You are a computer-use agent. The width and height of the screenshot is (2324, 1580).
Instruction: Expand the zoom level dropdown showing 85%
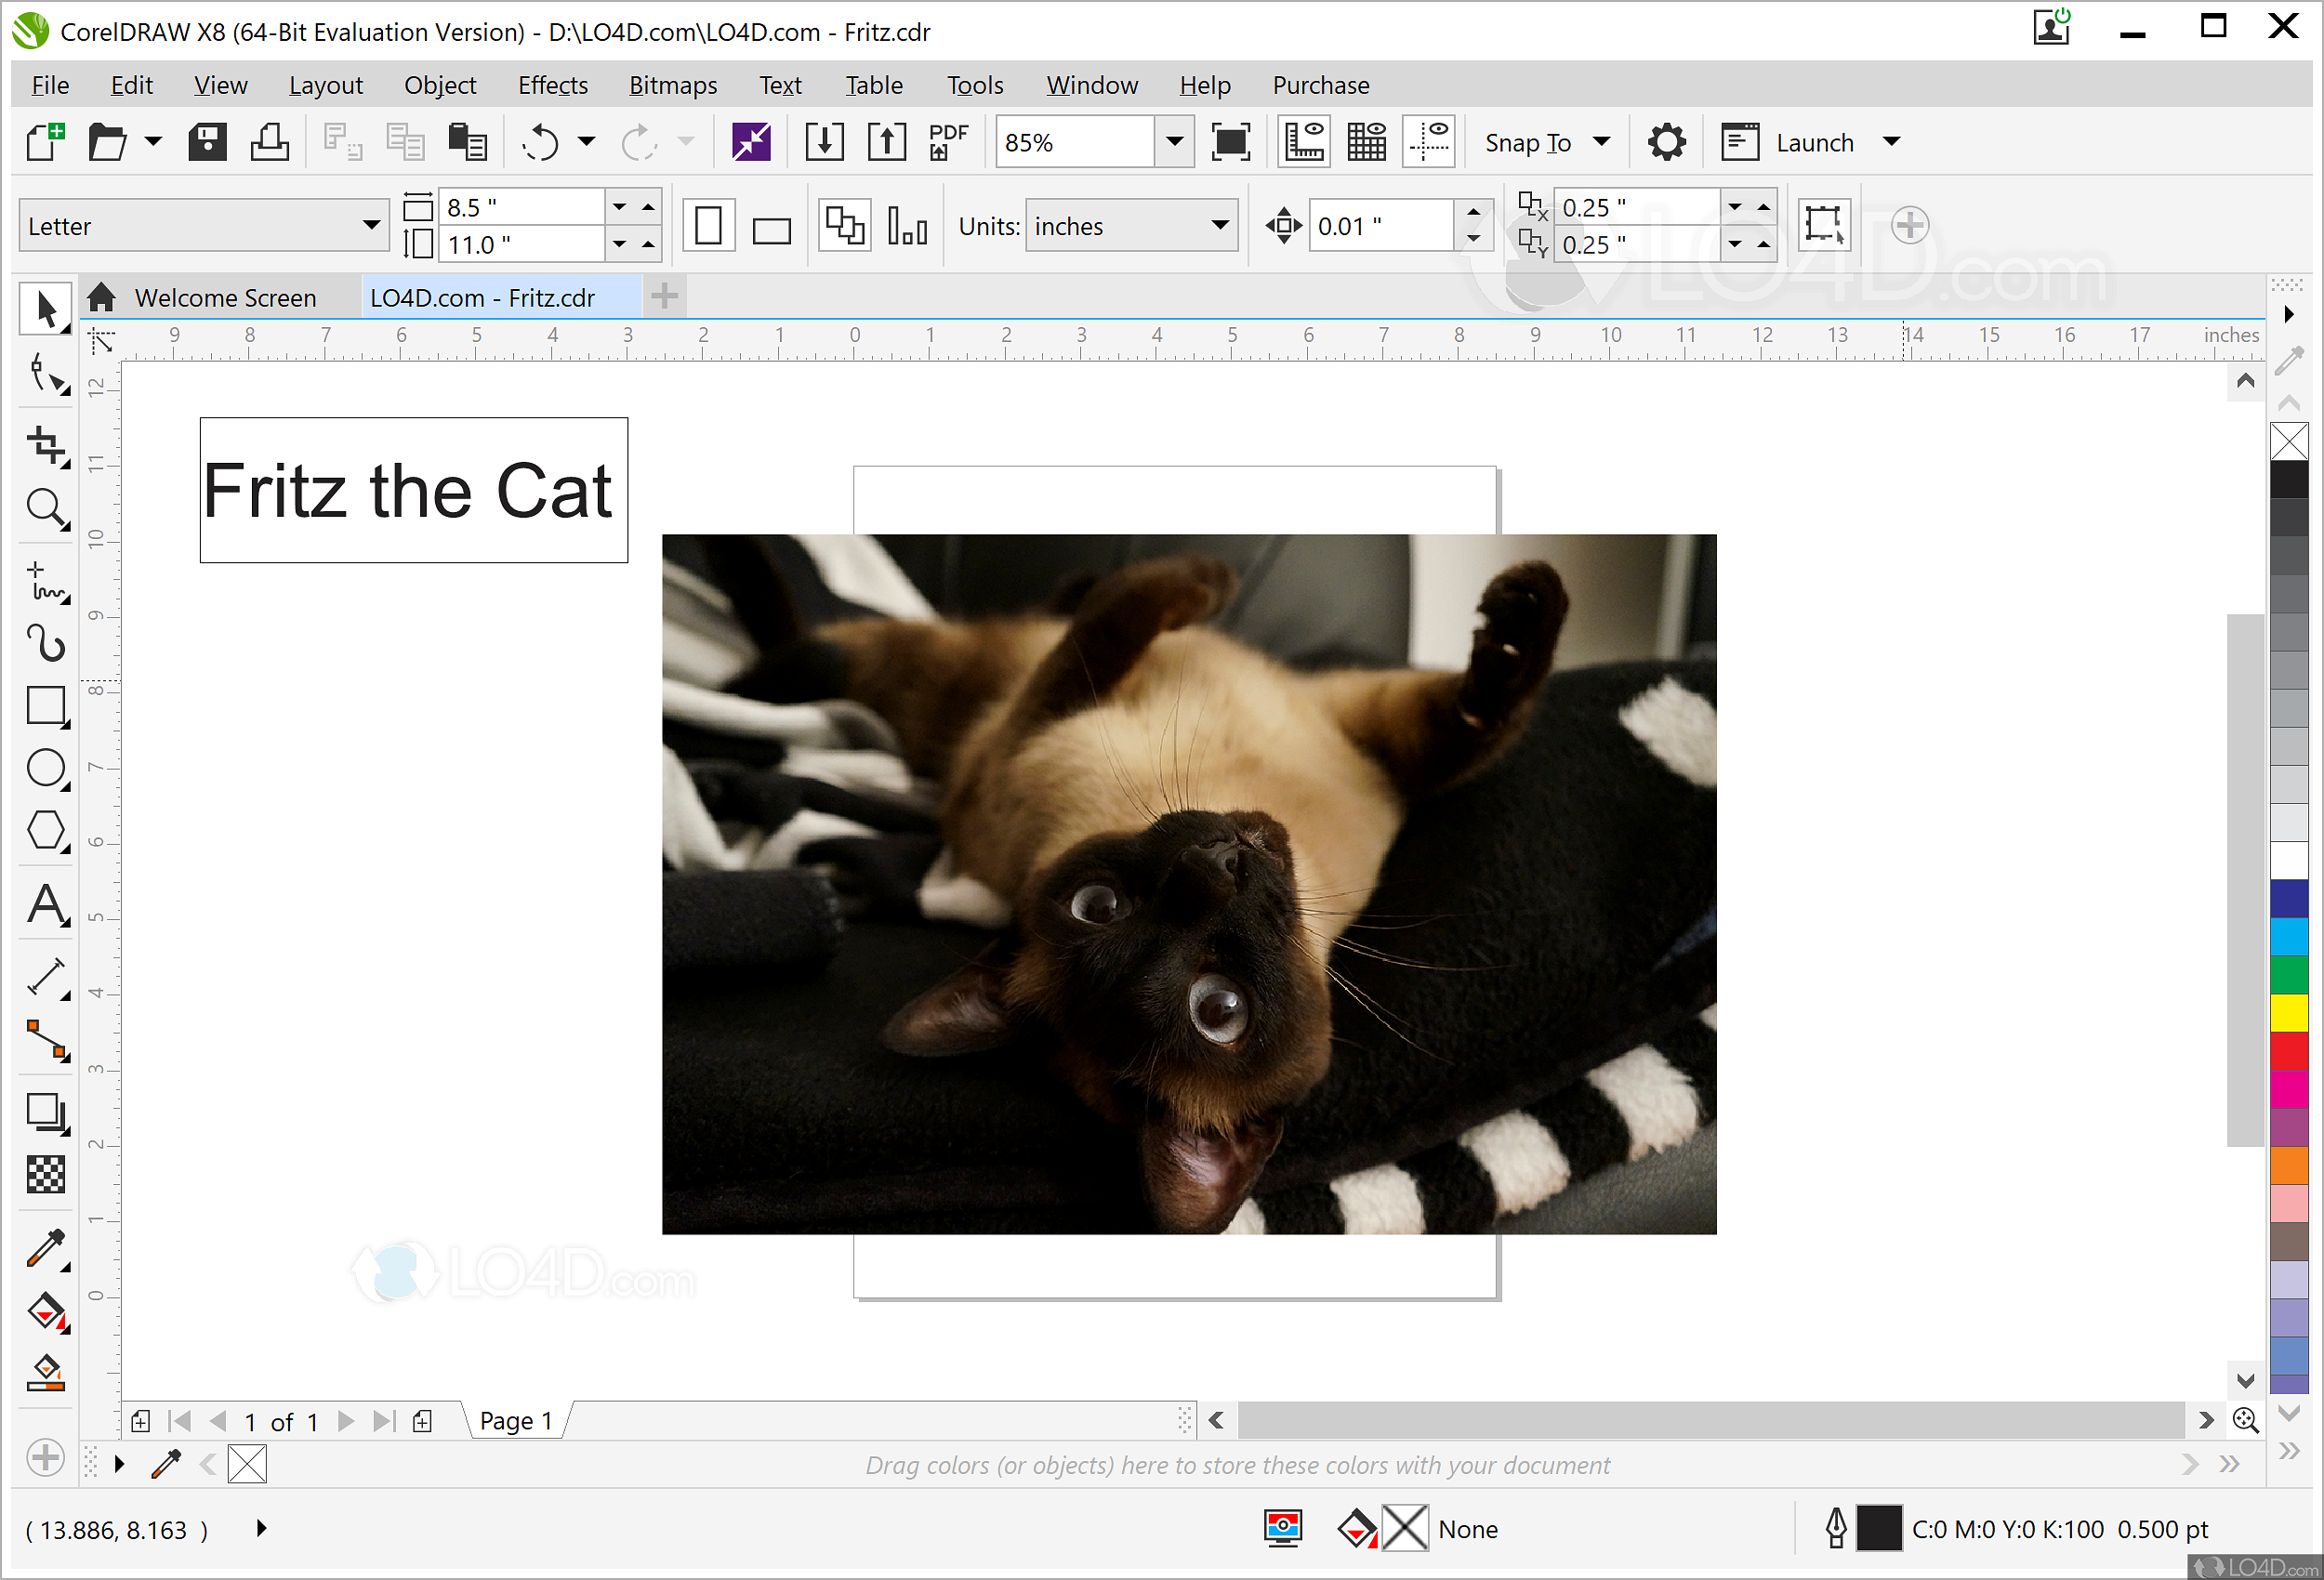pyautogui.click(x=1175, y=142)
